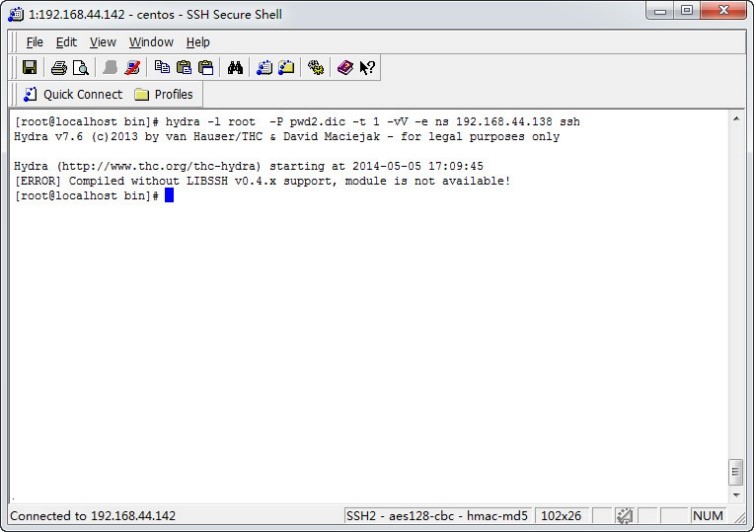Minimize the SSH Secure Shell window
This screenshot has height=532, width=754.
pos(660,11)
